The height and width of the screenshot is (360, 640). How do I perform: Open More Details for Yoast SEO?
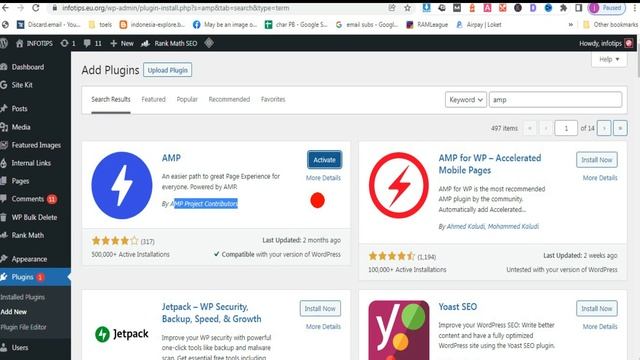pos(600,327)
